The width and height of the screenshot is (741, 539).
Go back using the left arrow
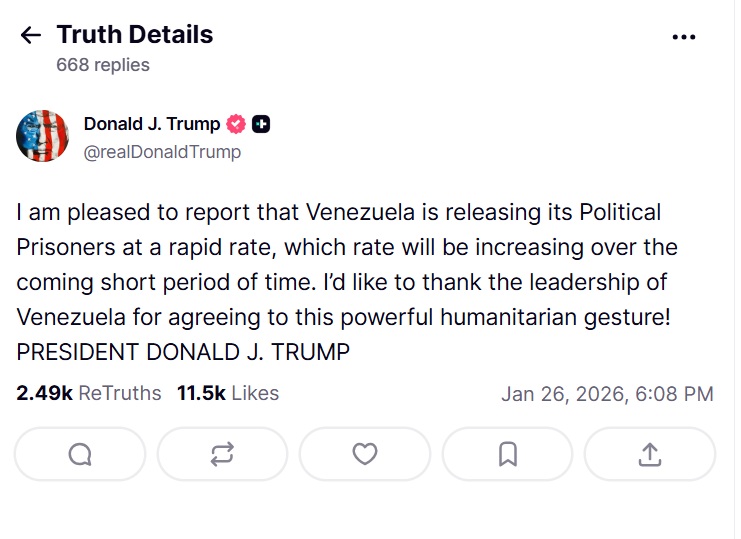(31, 36)
